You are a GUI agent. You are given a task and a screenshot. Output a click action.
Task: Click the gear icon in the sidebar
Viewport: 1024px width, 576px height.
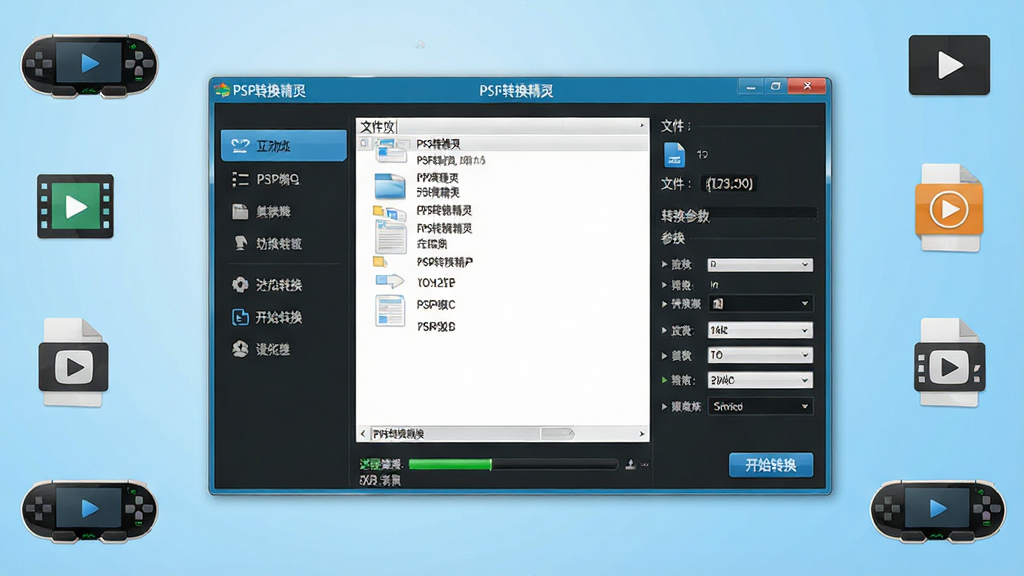pos(240,285)
